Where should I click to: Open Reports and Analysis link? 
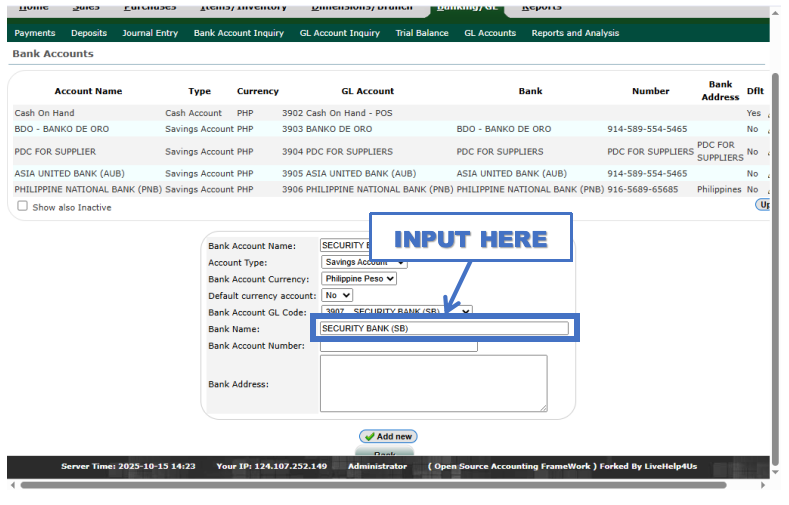(x=575, y=33)
